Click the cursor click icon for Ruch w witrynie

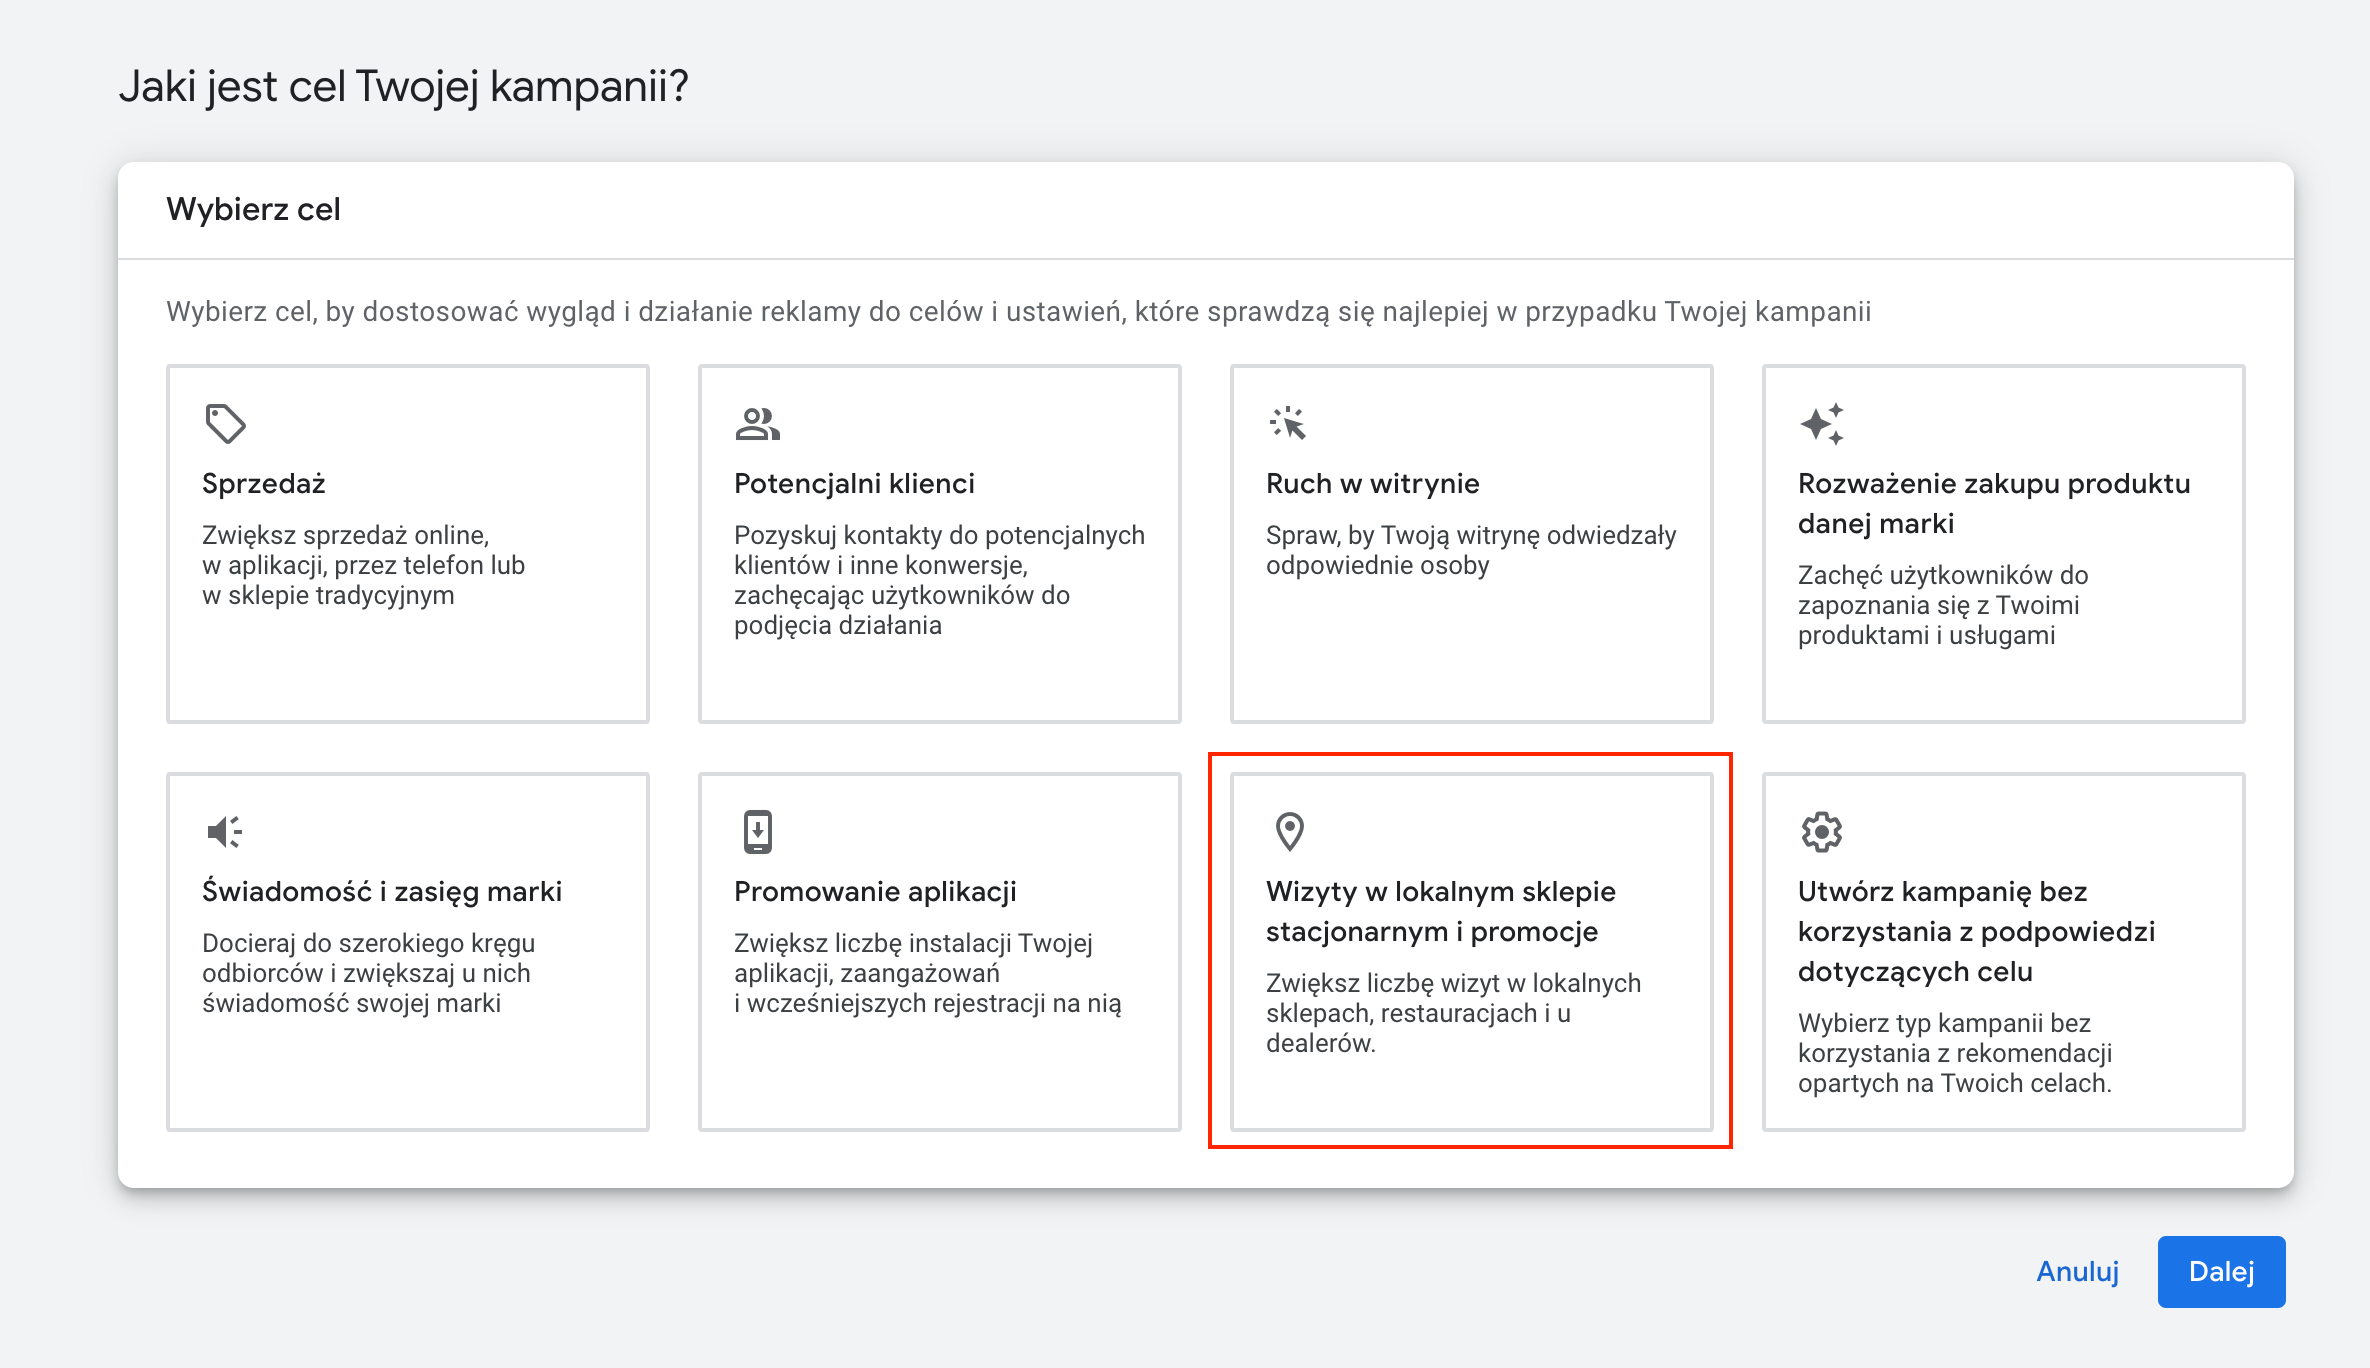point(1288,423)
